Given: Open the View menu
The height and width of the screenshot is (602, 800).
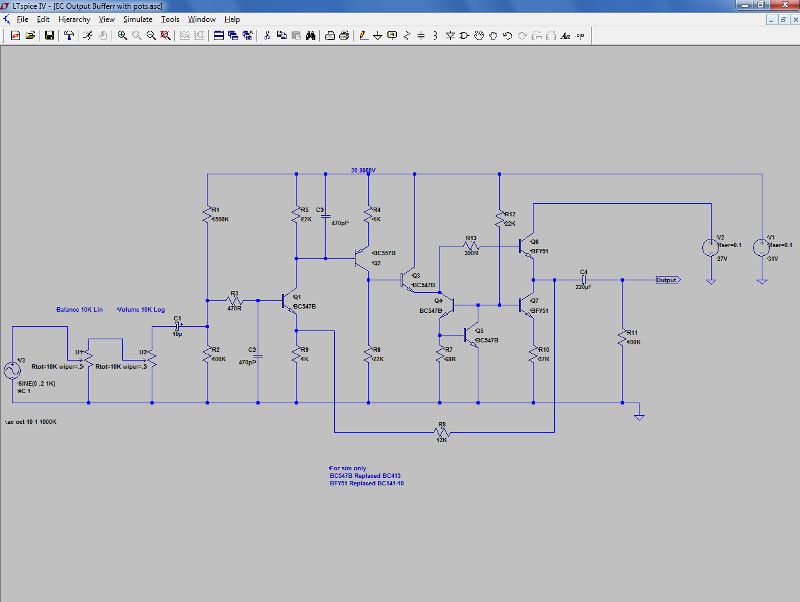Looking at the screenshot, I should 107,19.
